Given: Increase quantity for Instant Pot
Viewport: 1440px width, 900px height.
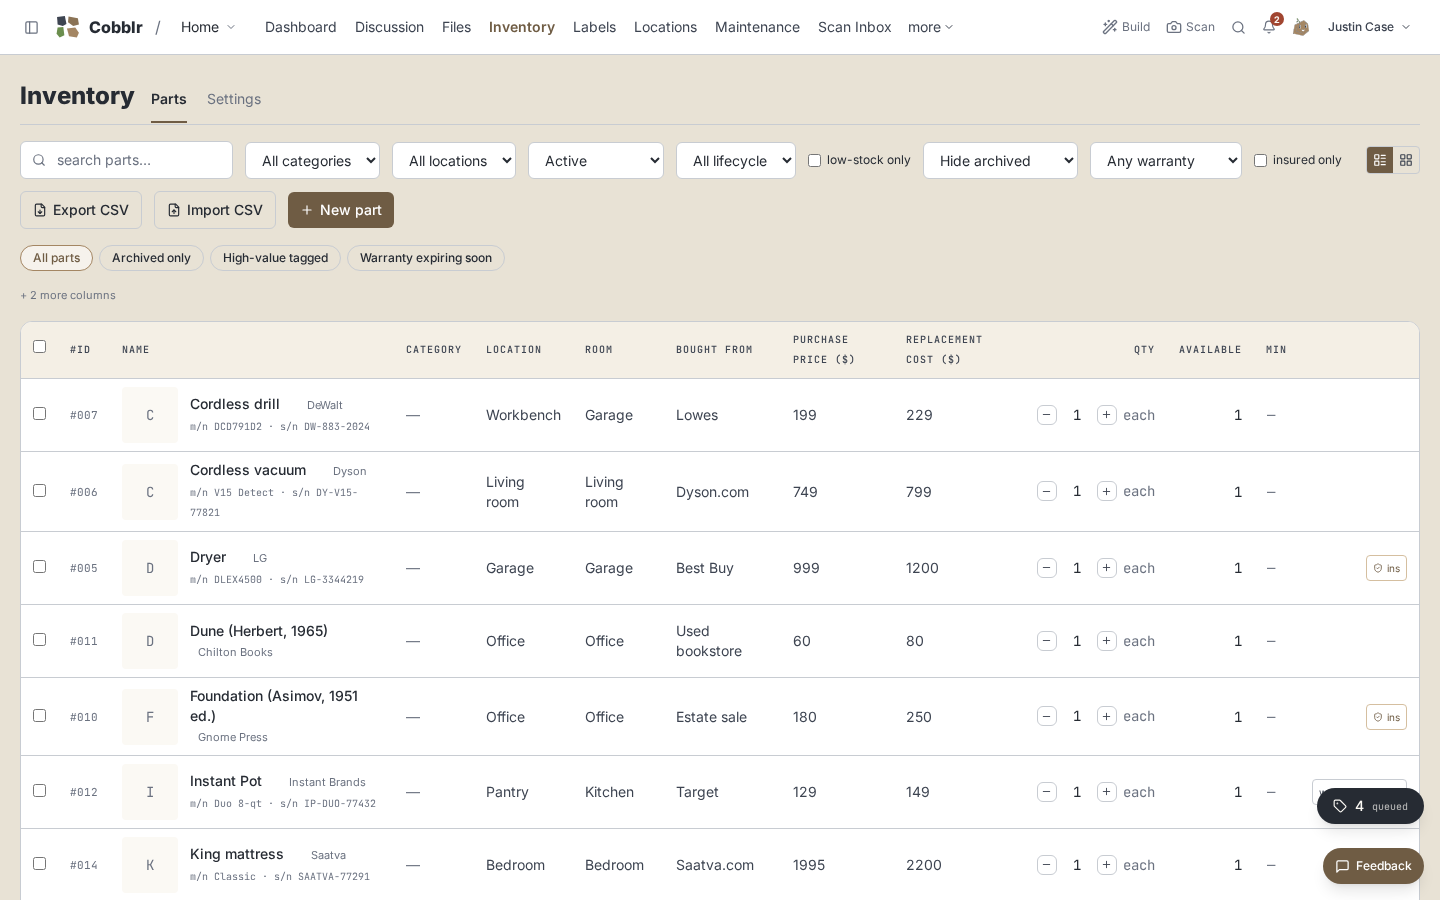Looking at the screenshot, I should pyautogui.click(x=1107, y=792).
